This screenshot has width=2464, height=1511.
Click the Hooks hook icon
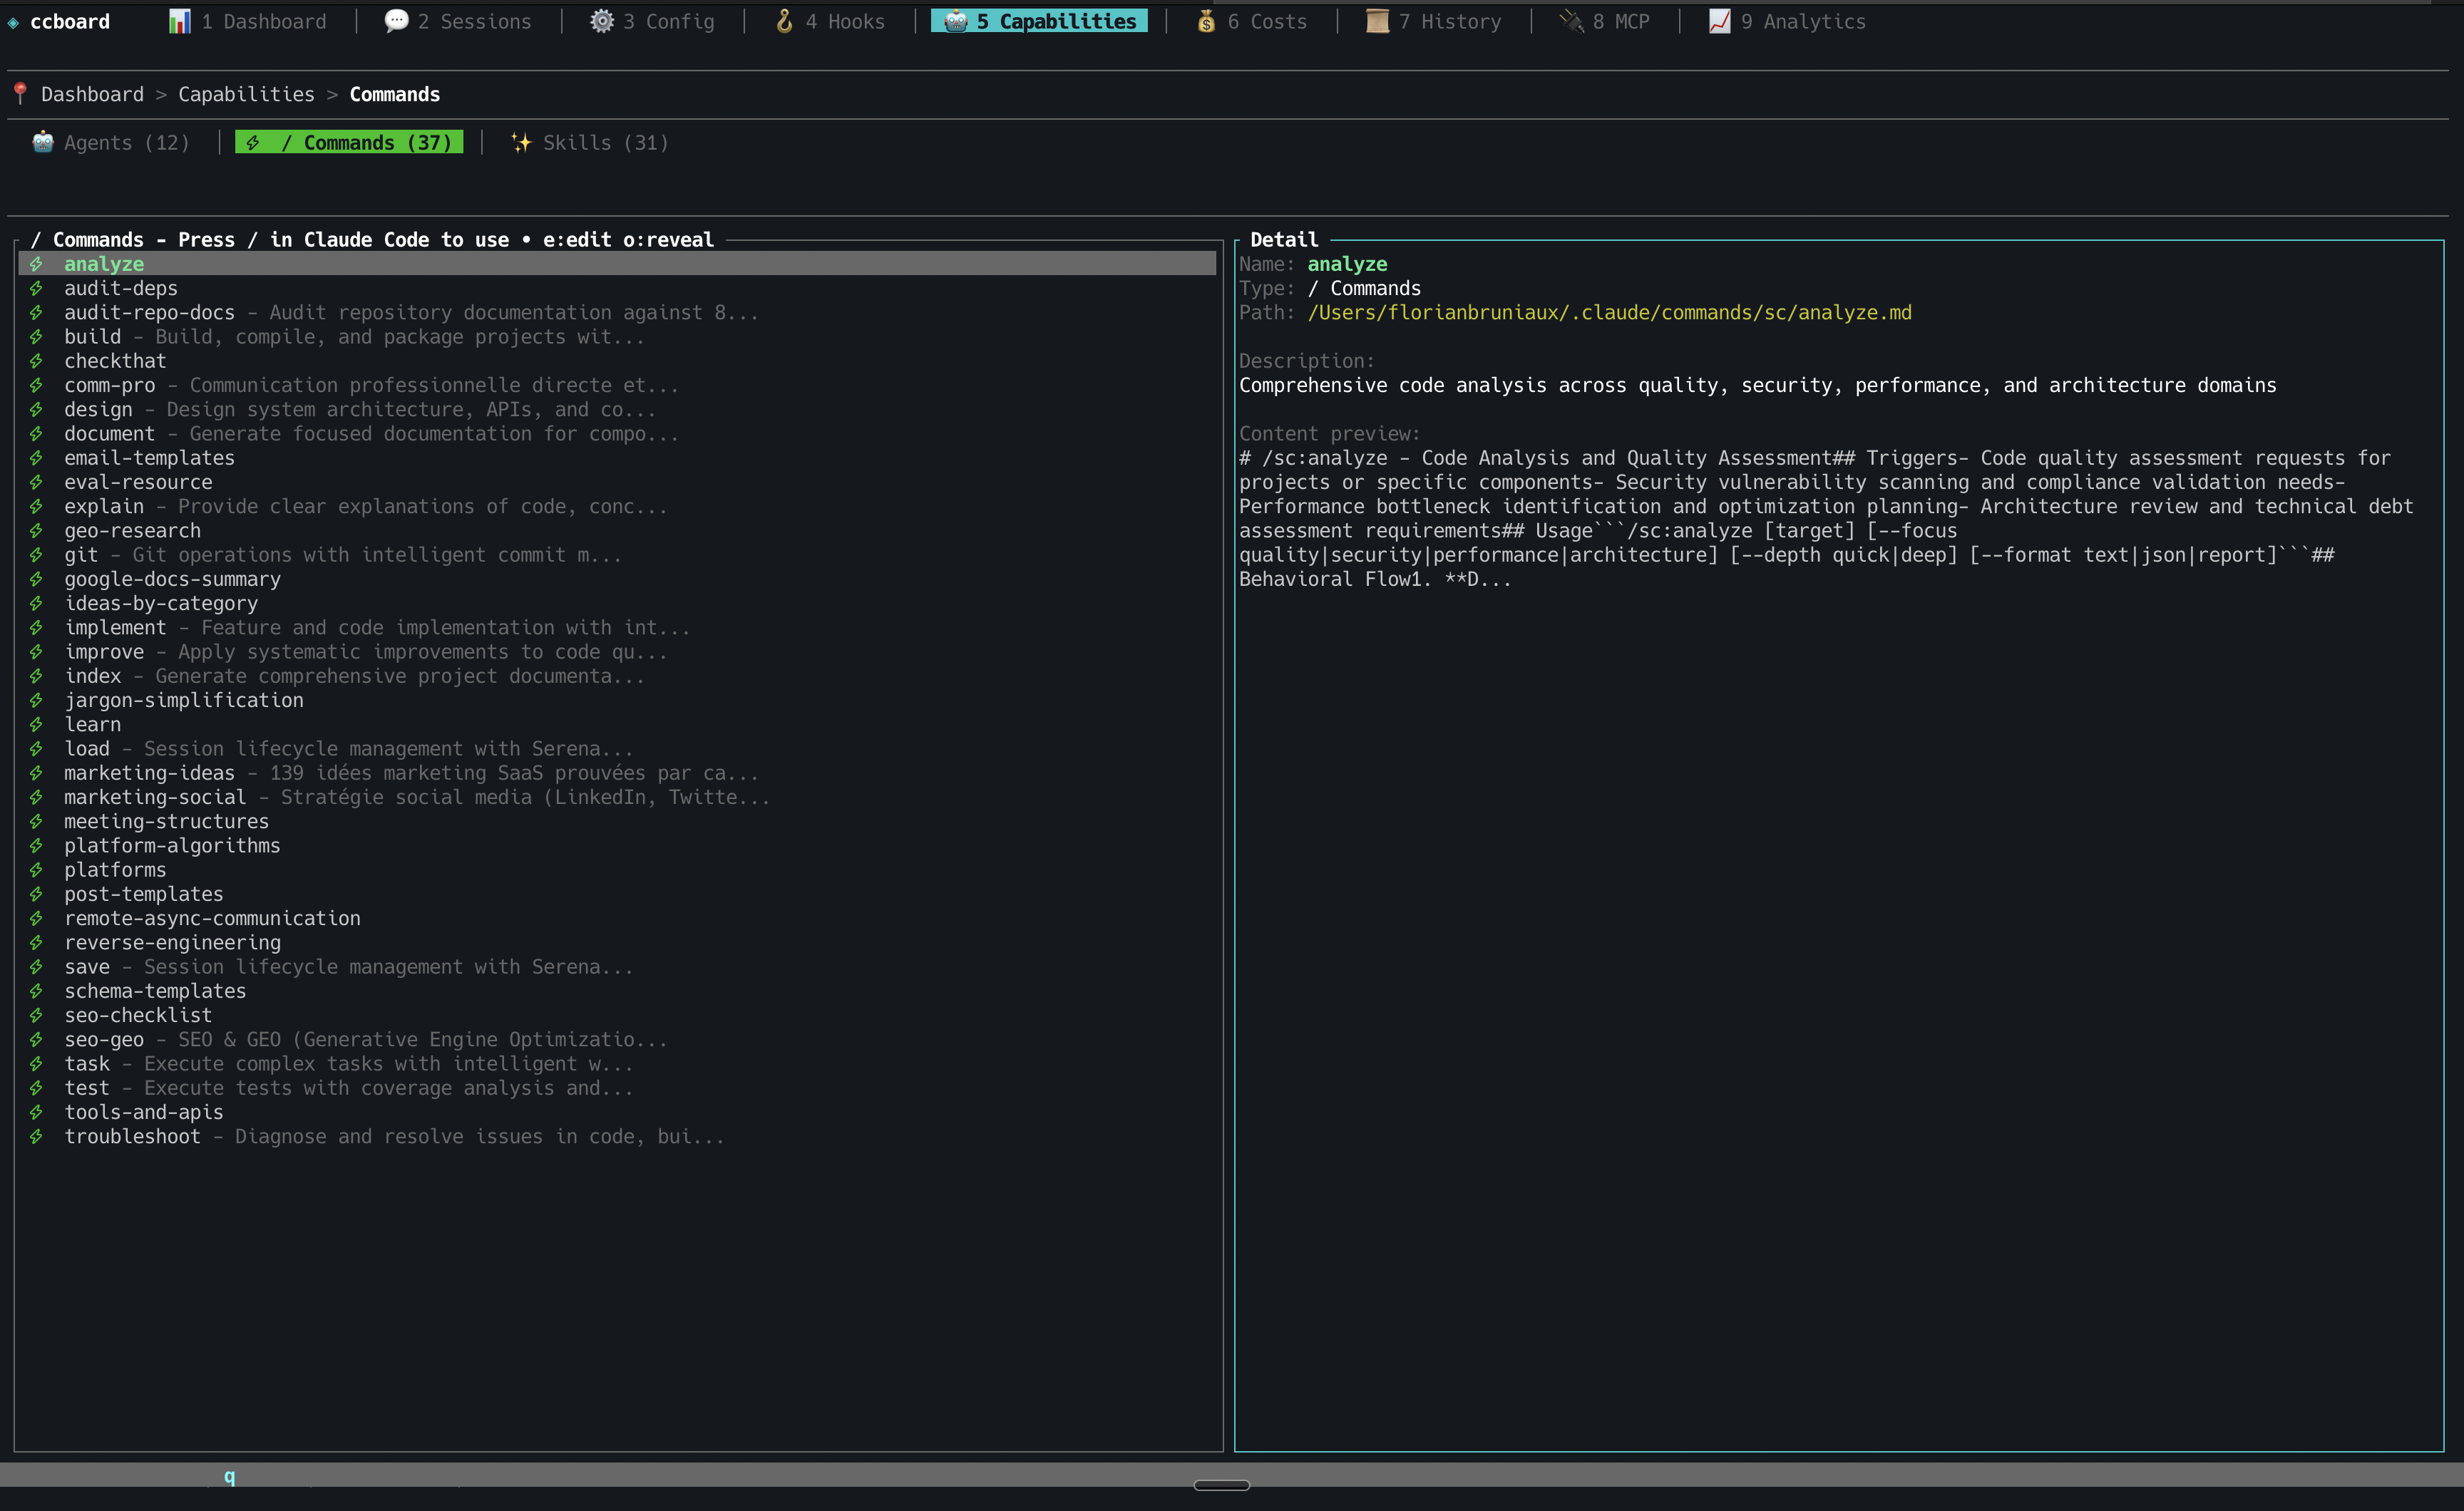tap(785, 21)
